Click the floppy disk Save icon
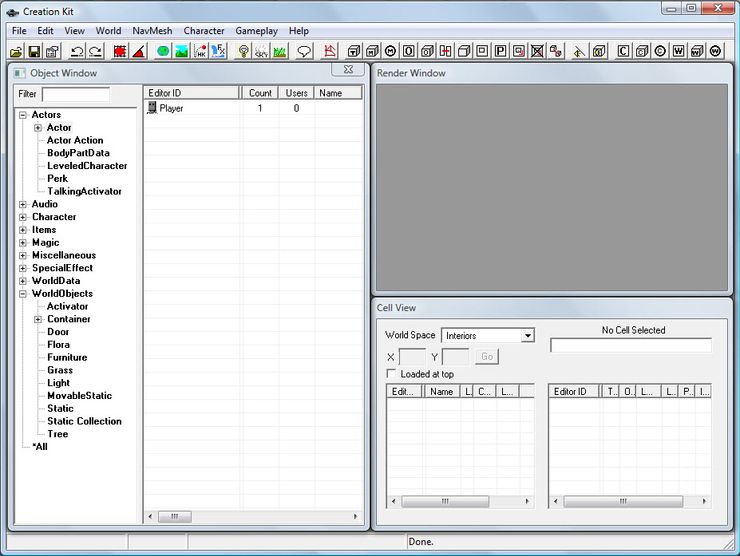 pos(34,51)
